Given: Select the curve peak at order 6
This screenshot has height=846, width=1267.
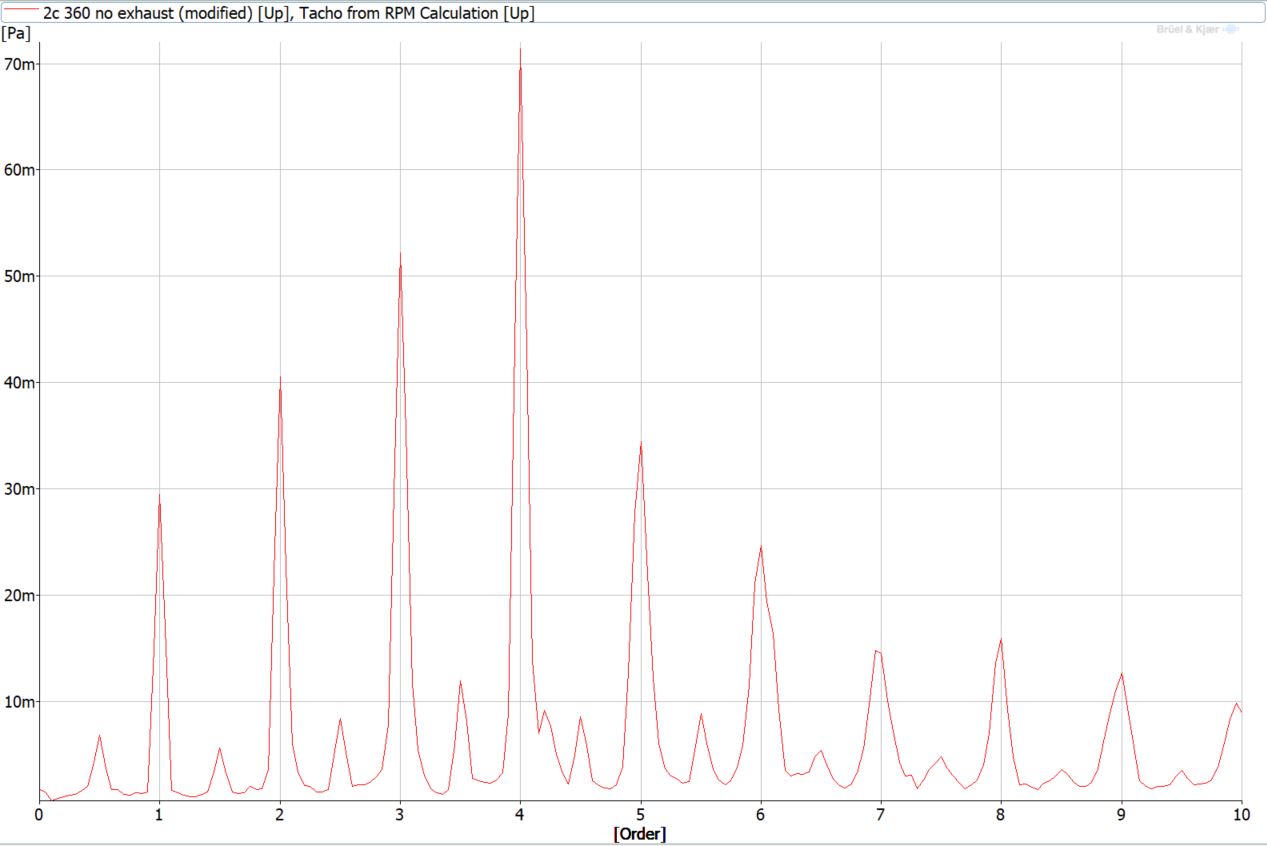Looking at the screenshot, I should tap(761, 547).
